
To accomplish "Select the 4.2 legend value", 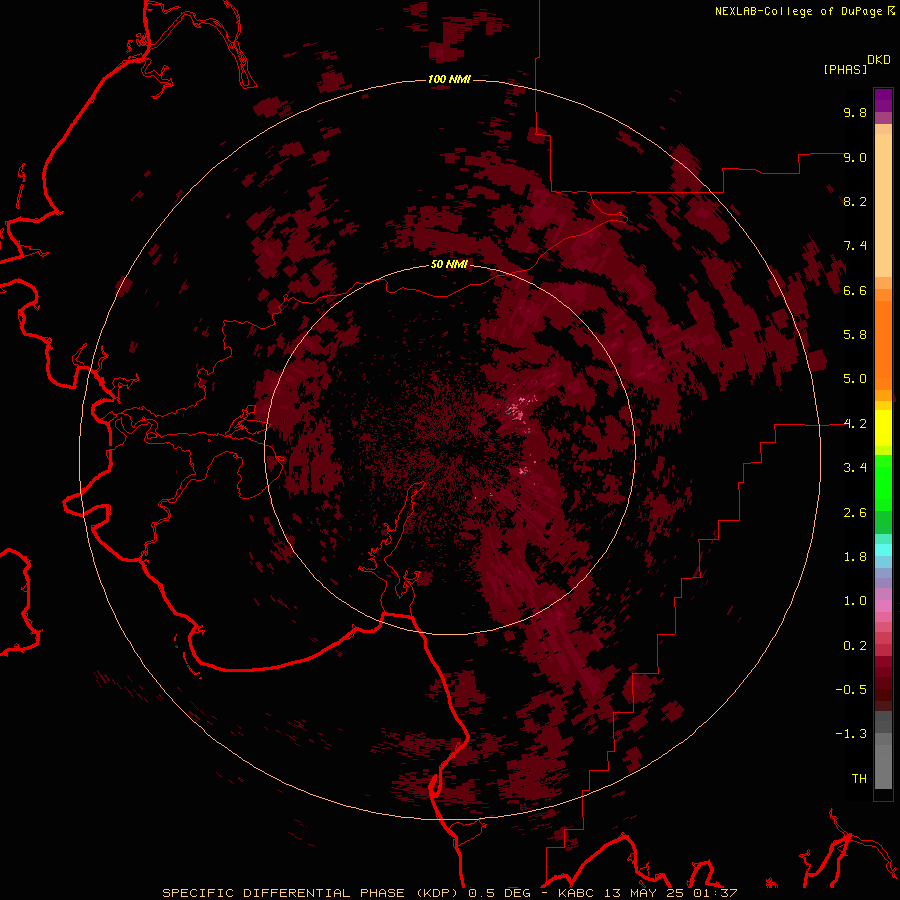I will tap(855, 424).
